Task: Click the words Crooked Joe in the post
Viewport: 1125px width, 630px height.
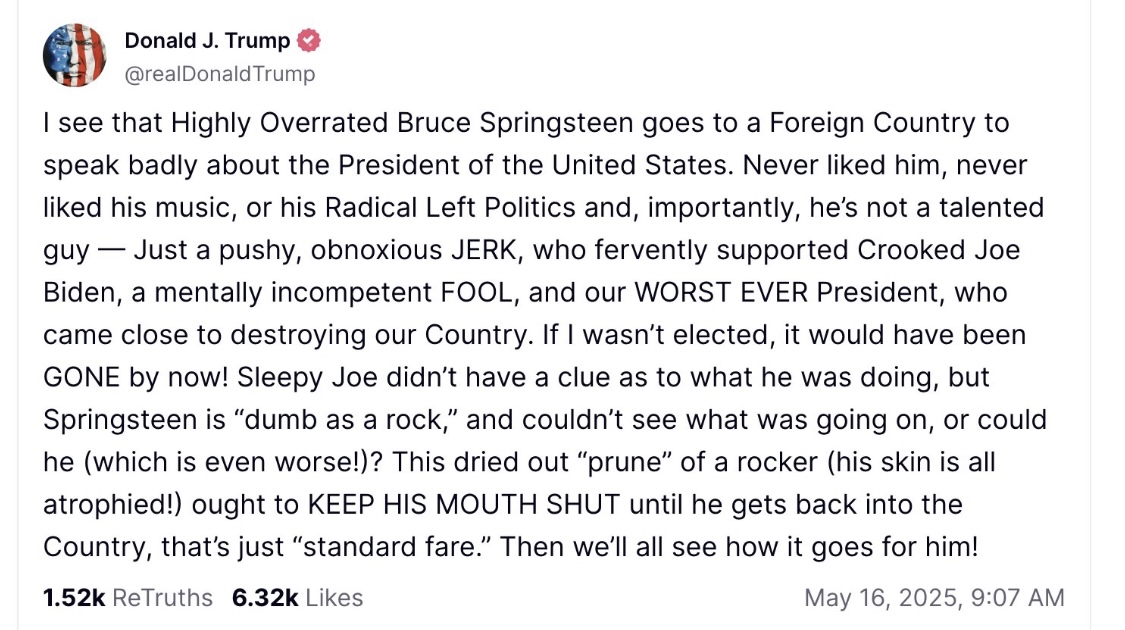Action: coord(932,250)
